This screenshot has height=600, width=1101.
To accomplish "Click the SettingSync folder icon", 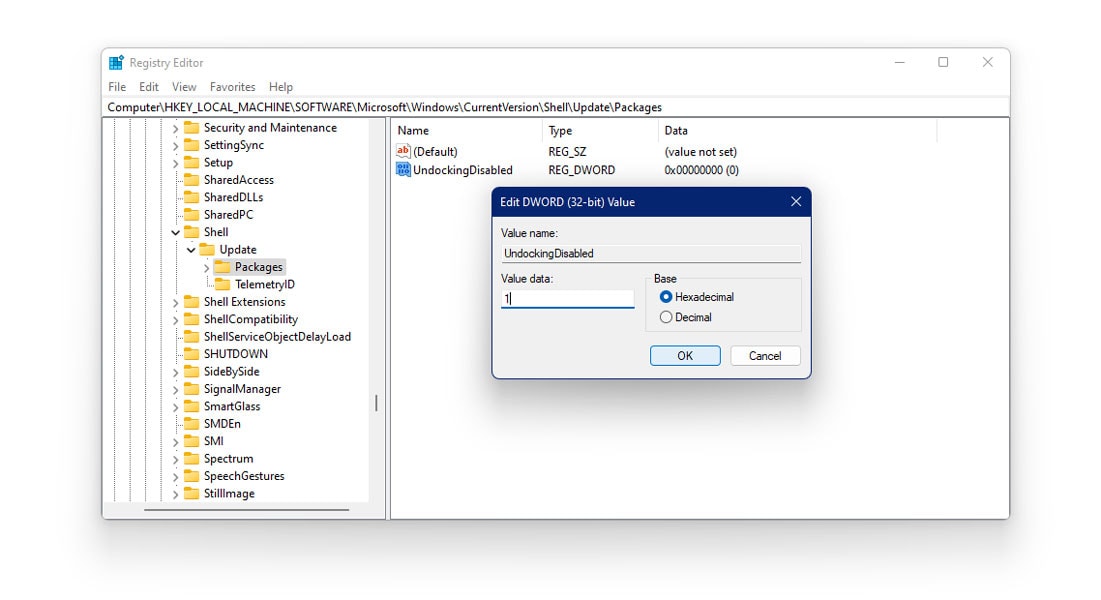I will 192,145.
